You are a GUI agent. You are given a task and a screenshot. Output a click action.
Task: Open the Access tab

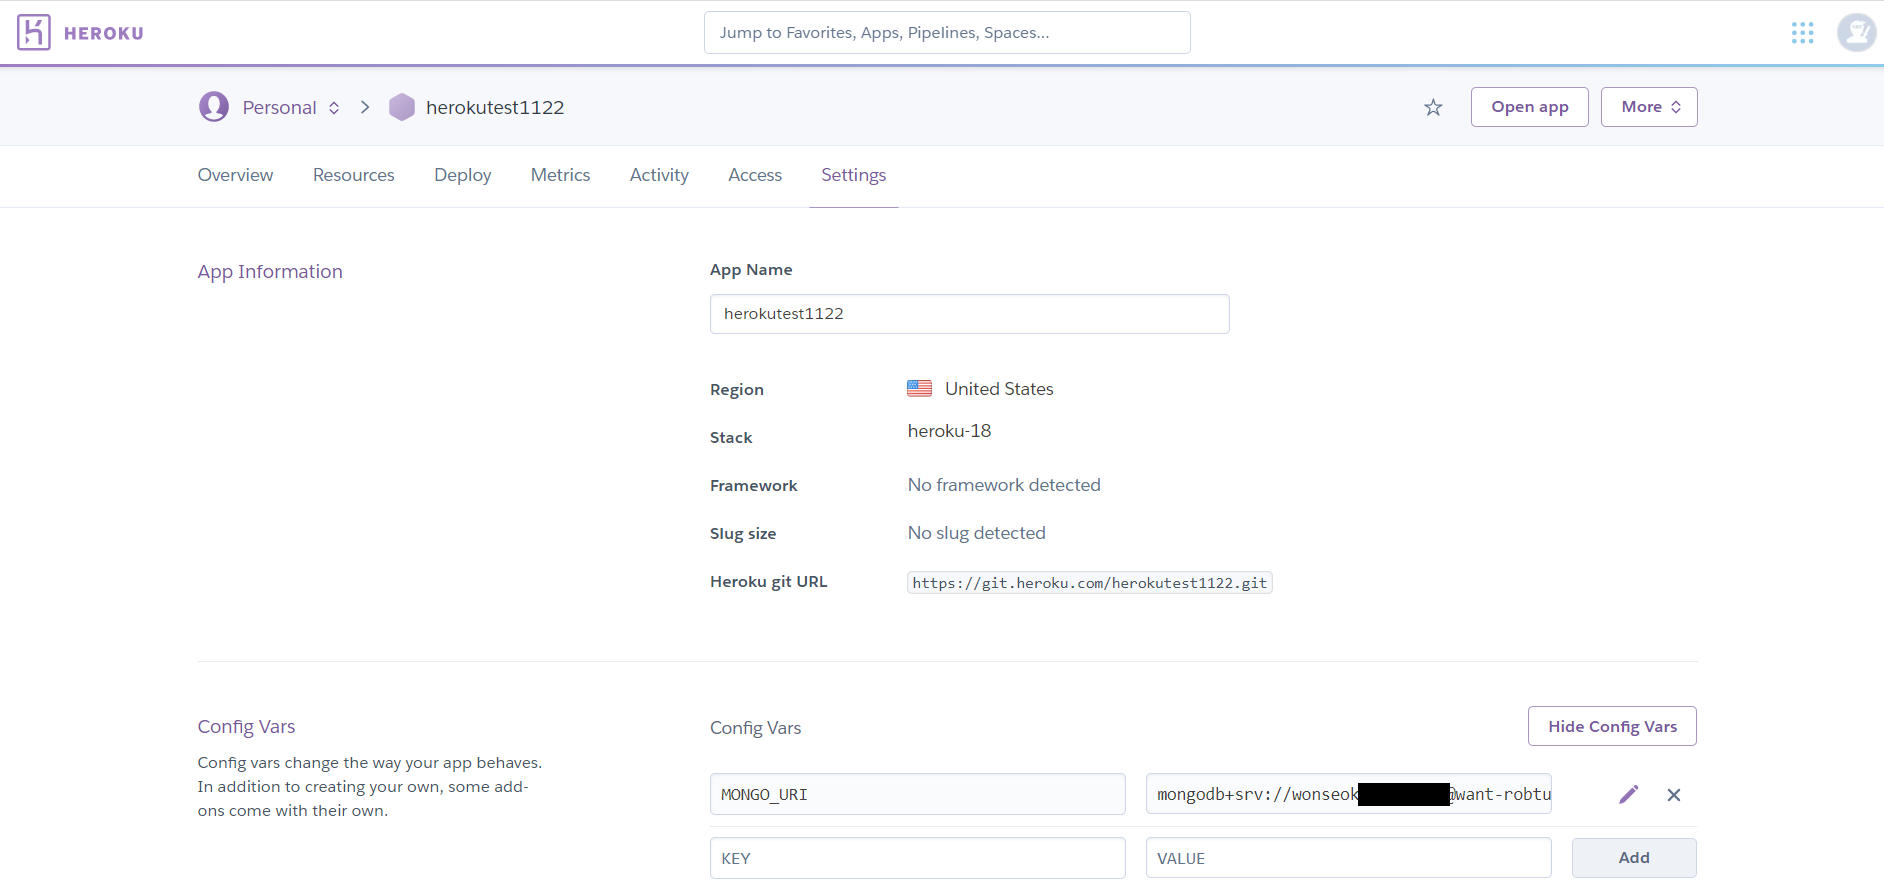755,175
